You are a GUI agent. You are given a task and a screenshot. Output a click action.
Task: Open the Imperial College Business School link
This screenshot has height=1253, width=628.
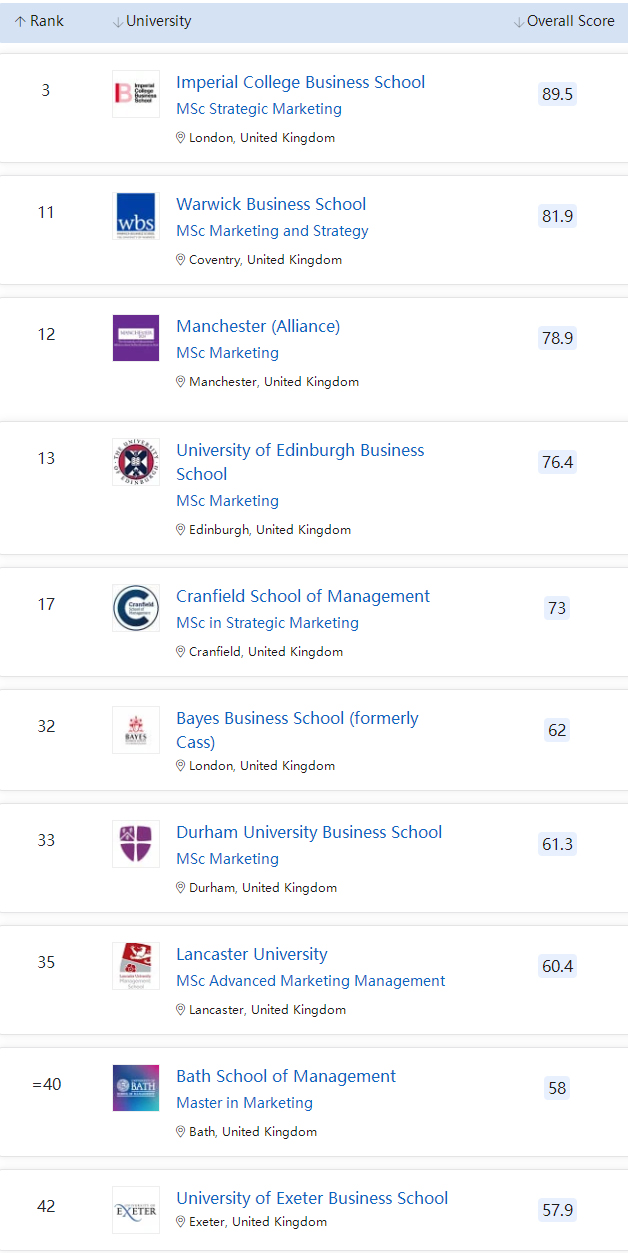(x=300, y=82)
